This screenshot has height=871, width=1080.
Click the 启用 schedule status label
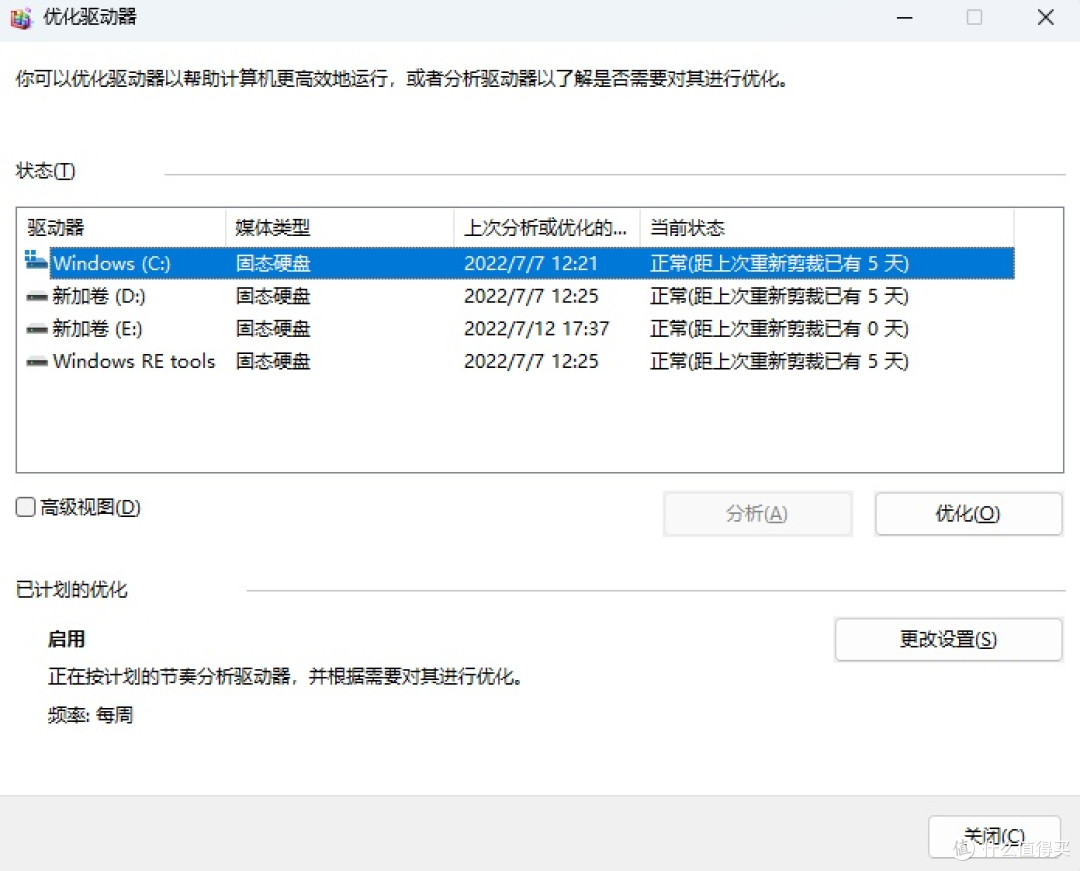[66, 639]
